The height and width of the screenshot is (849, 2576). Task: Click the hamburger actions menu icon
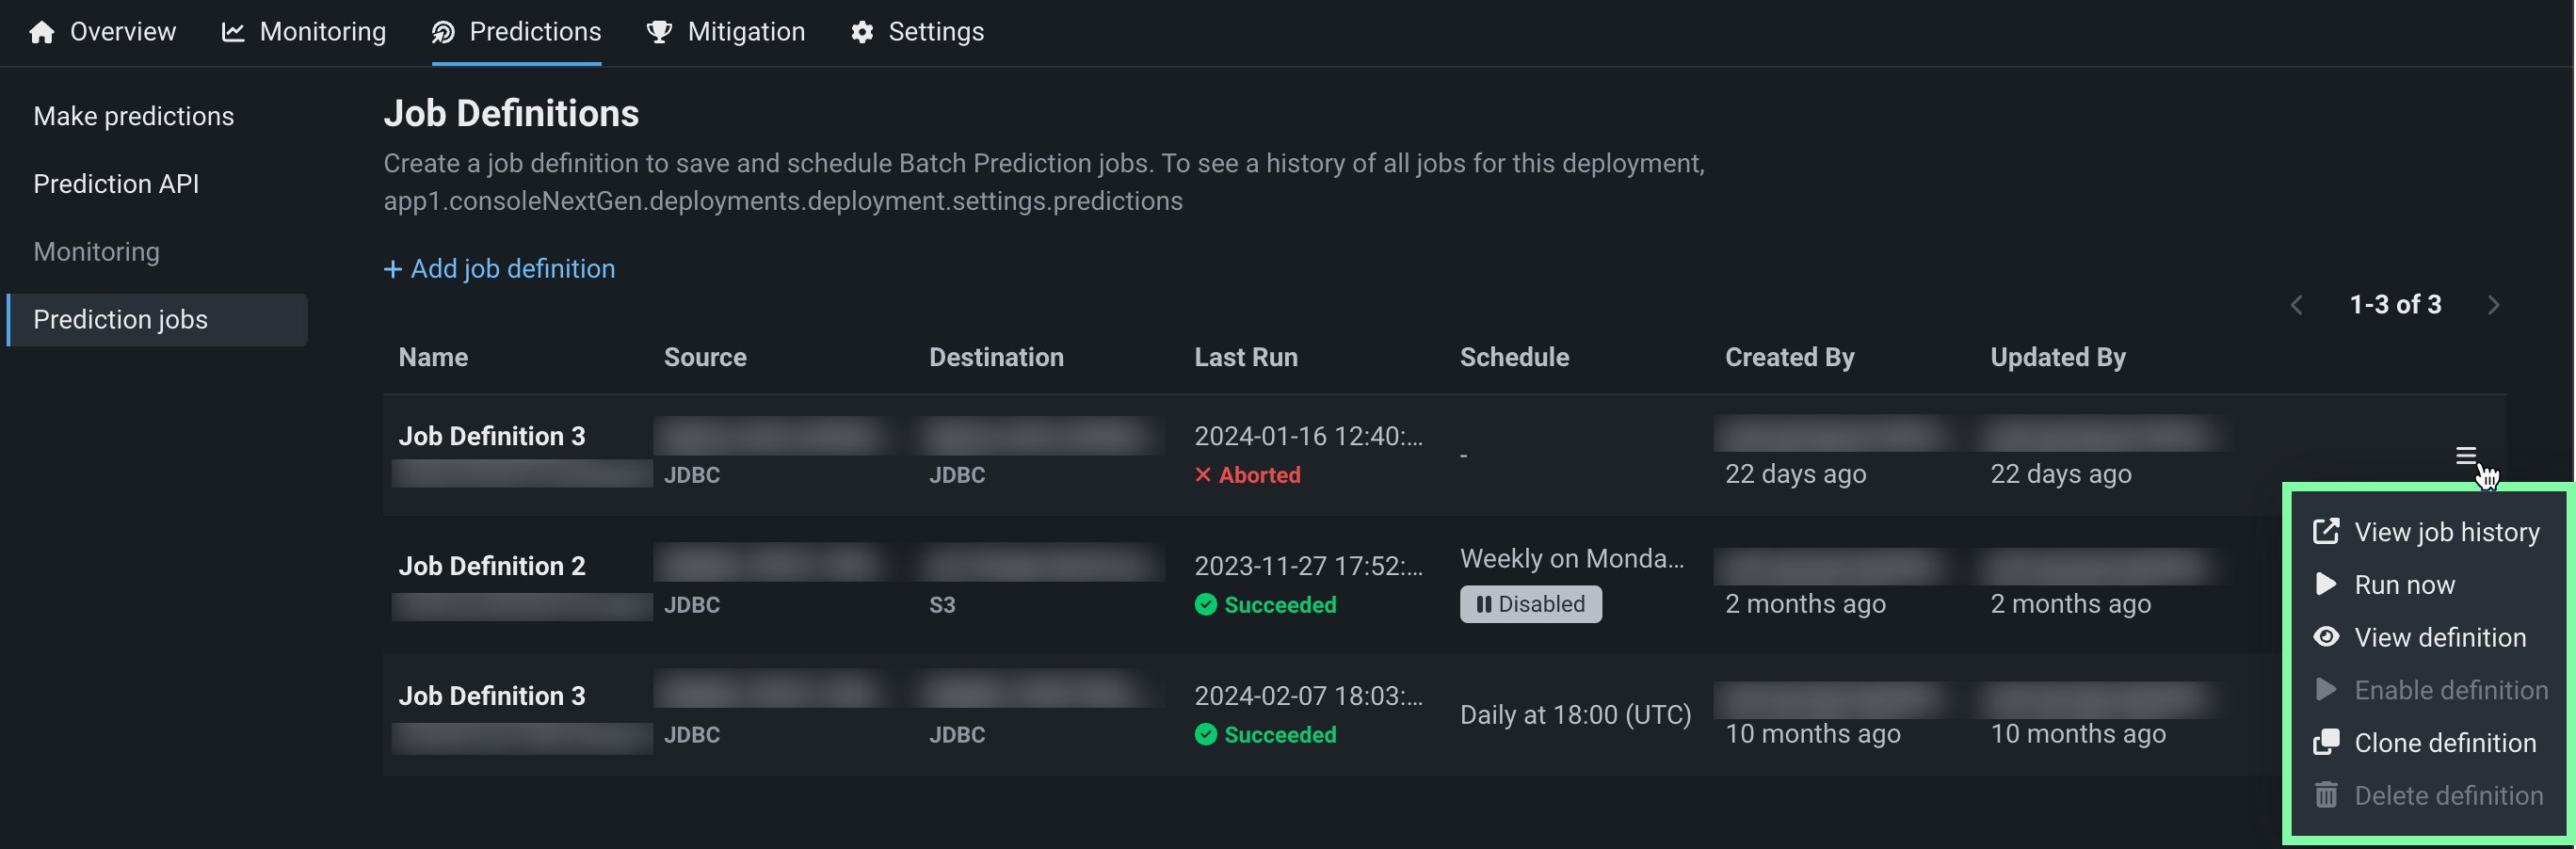[x=2465, y=456]
